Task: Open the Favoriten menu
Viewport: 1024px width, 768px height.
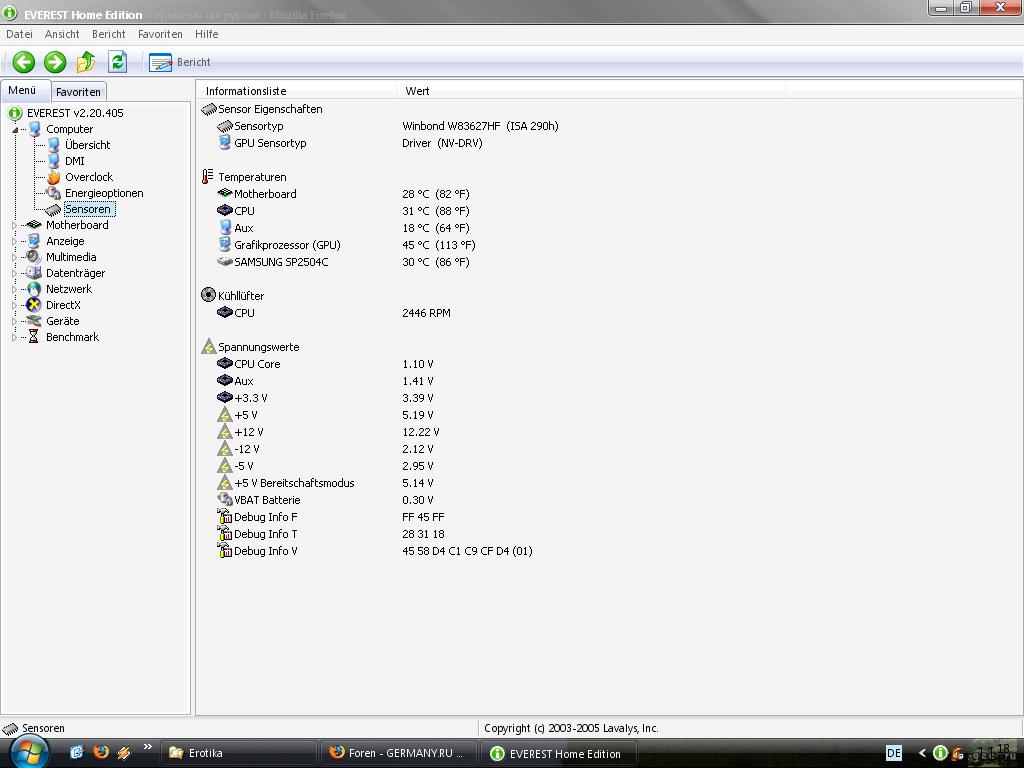Action: [x=160, y=34]
